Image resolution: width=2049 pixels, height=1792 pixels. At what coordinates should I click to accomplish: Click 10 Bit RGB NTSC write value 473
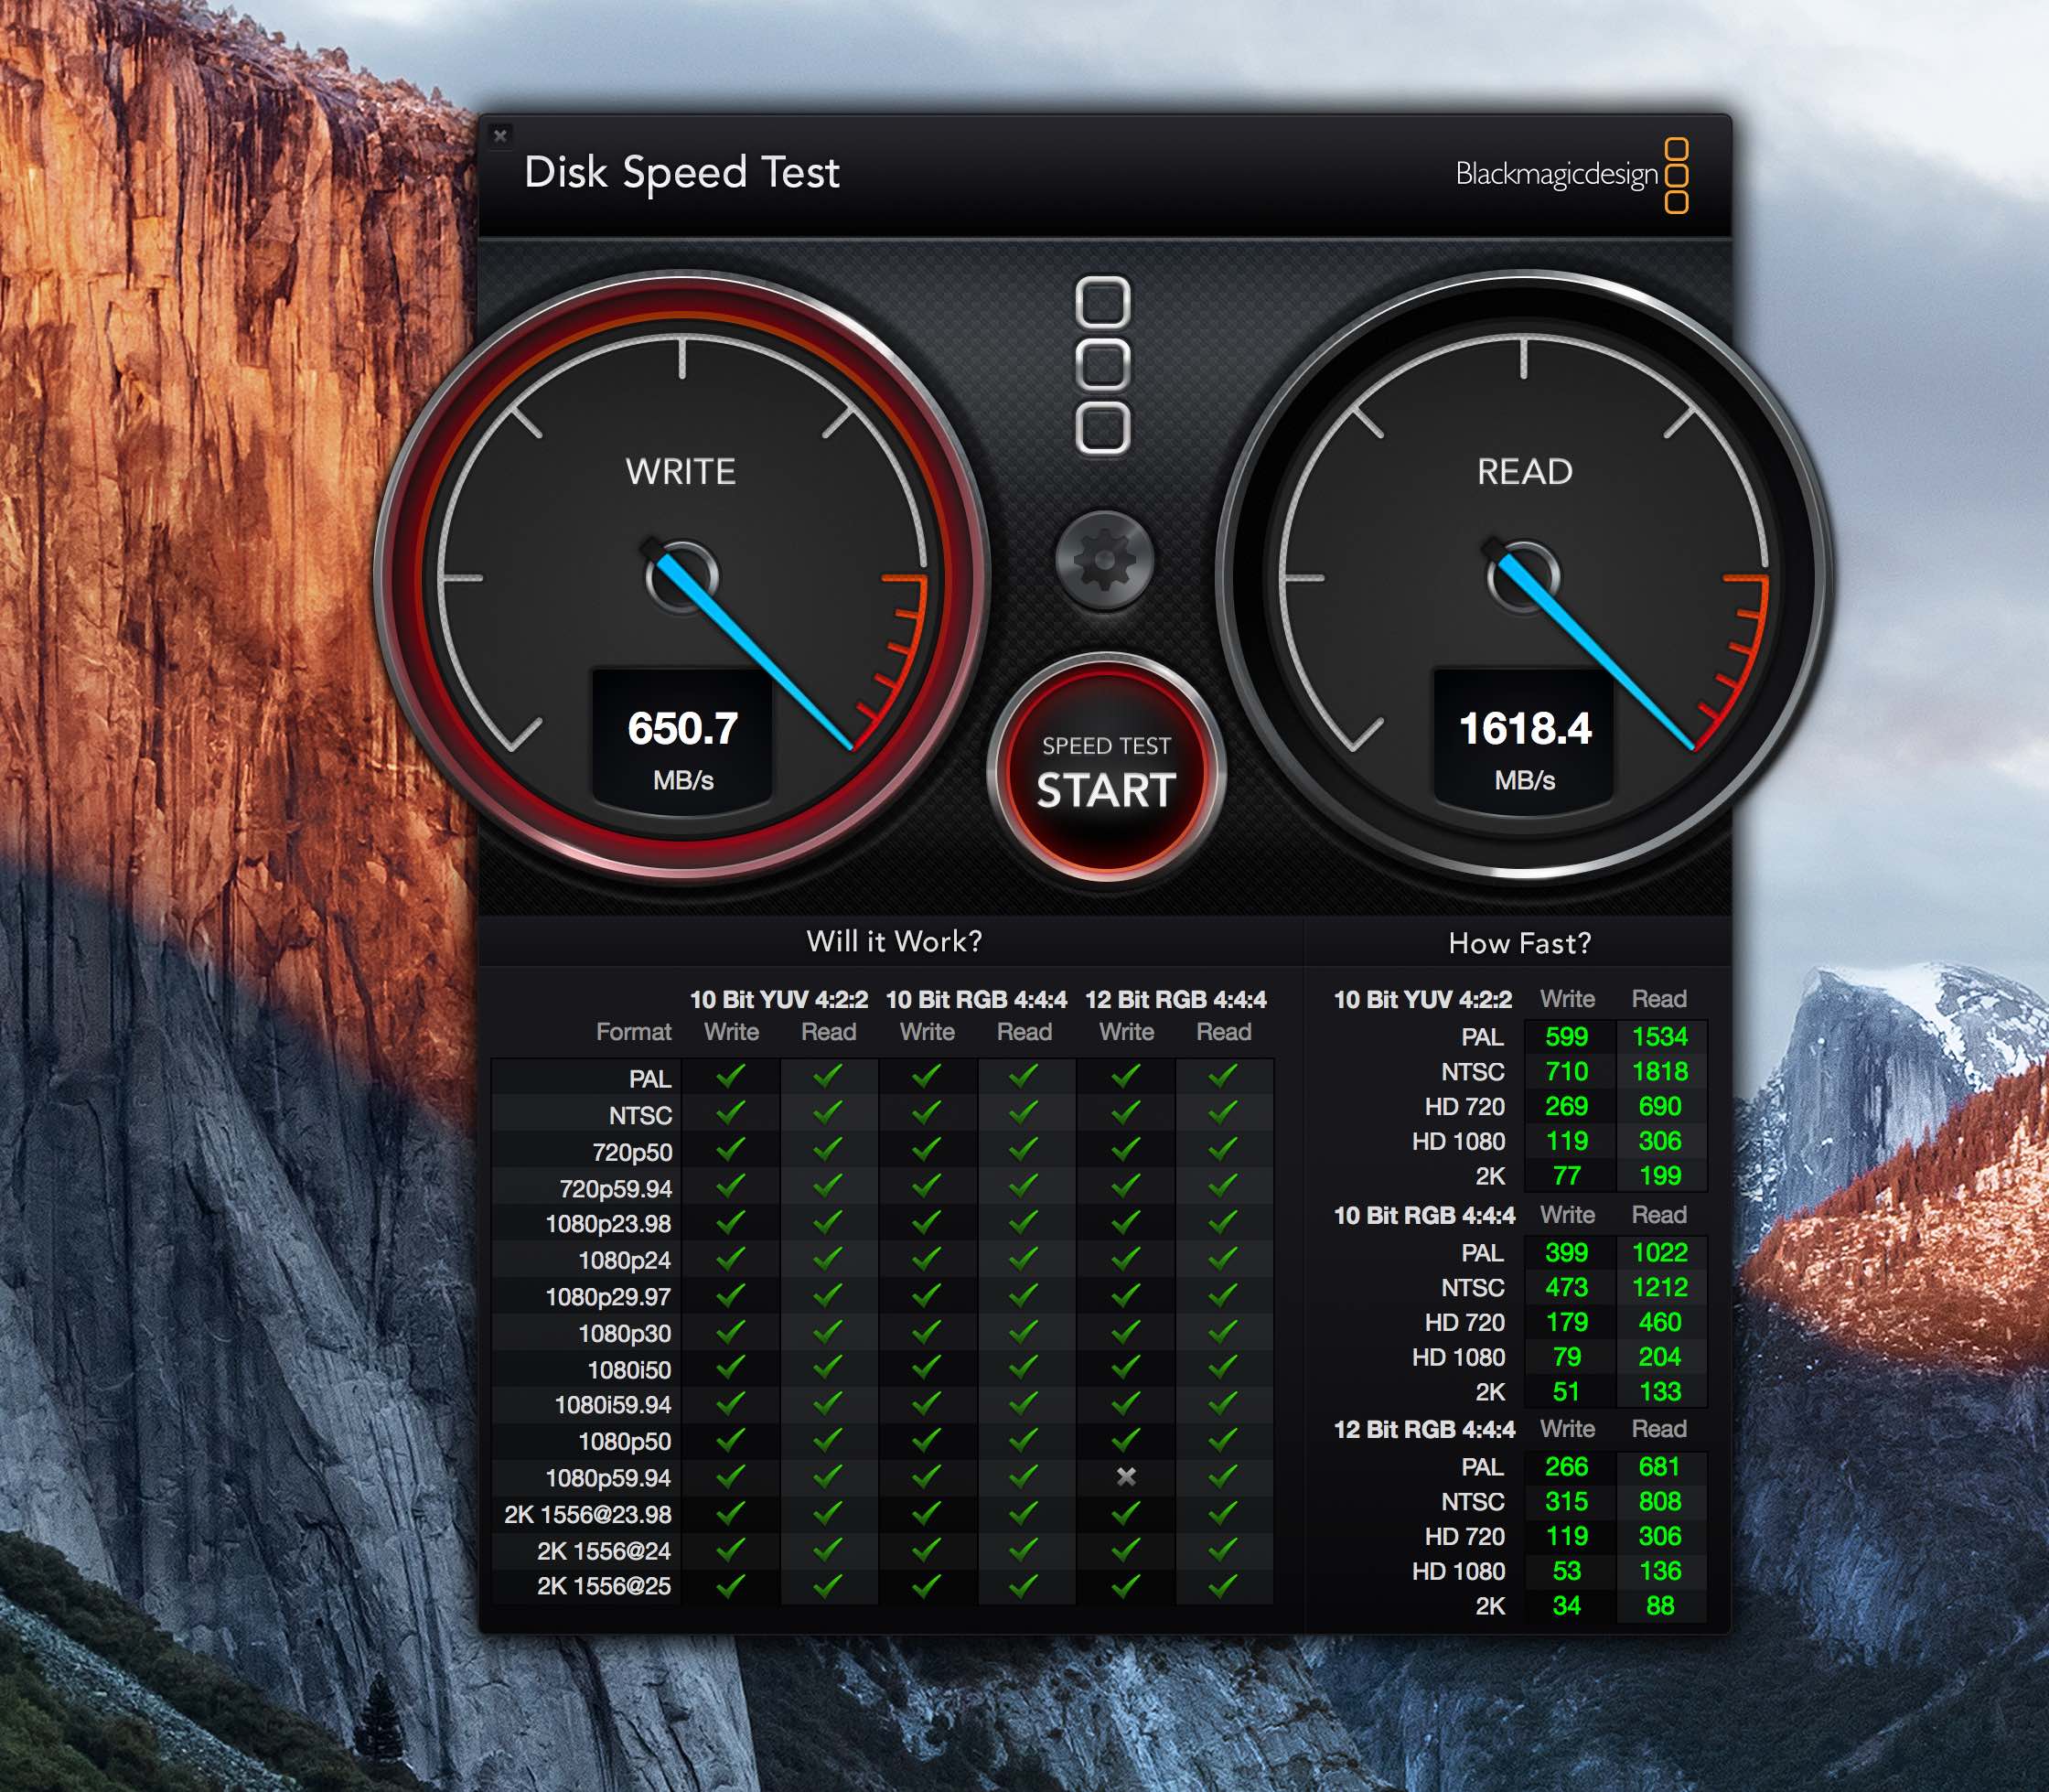tap(1566, 1287)
